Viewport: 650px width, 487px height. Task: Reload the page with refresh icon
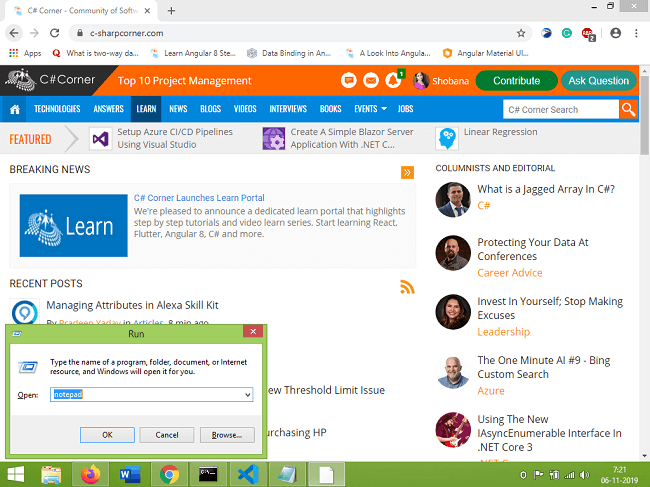point(54,33)
